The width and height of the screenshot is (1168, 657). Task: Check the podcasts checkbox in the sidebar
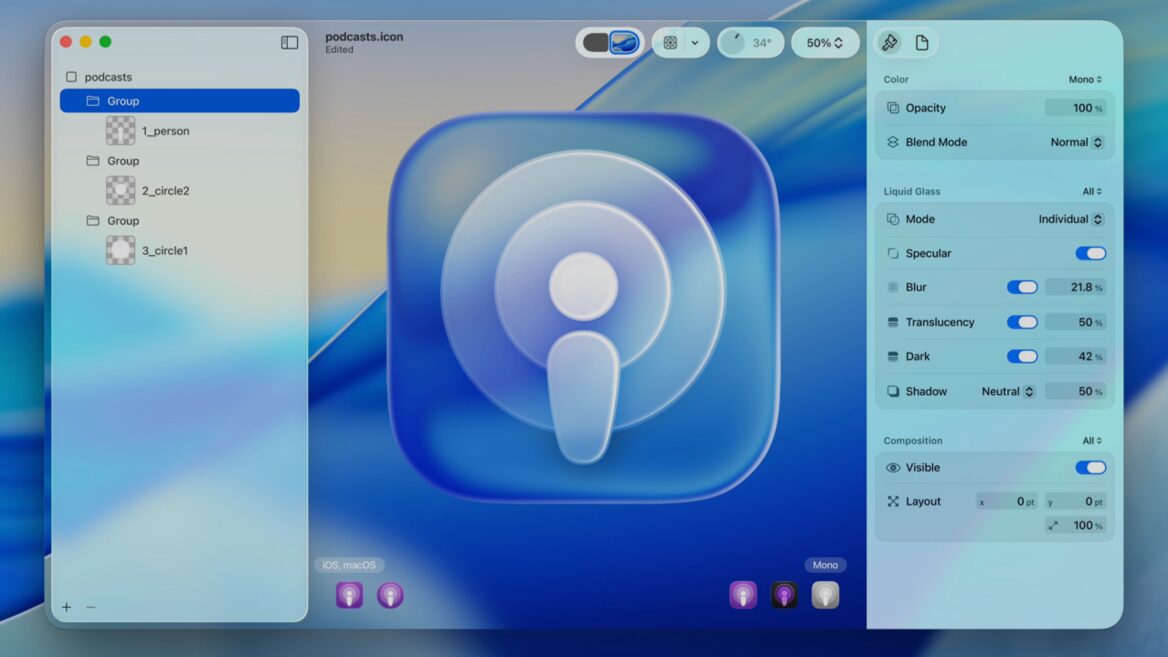coord(71,76)
